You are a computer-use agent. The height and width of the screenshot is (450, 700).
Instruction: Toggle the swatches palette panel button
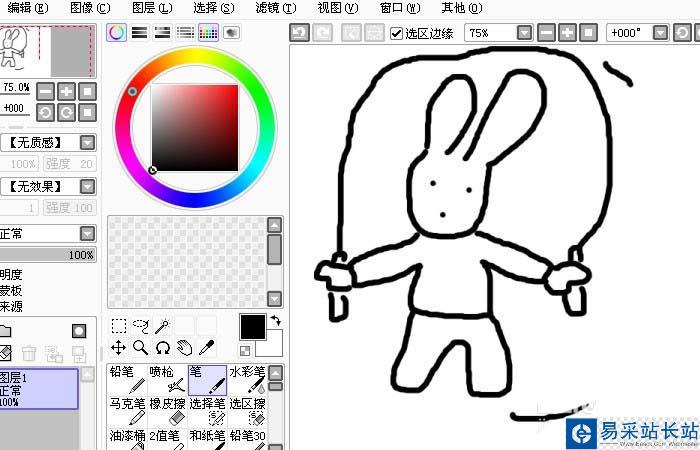click(208, 33)
